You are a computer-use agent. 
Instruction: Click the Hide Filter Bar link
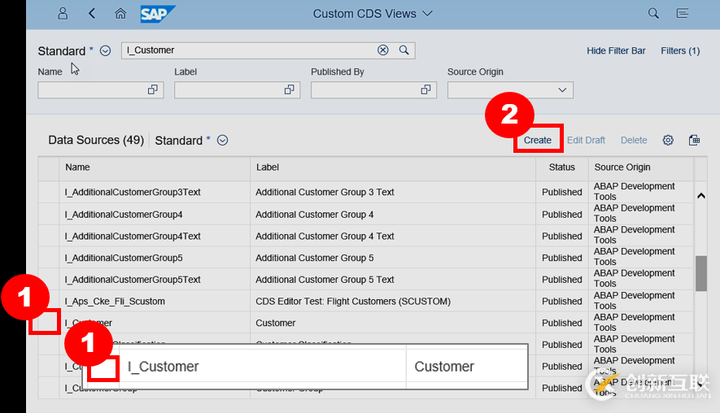(615, 51)
